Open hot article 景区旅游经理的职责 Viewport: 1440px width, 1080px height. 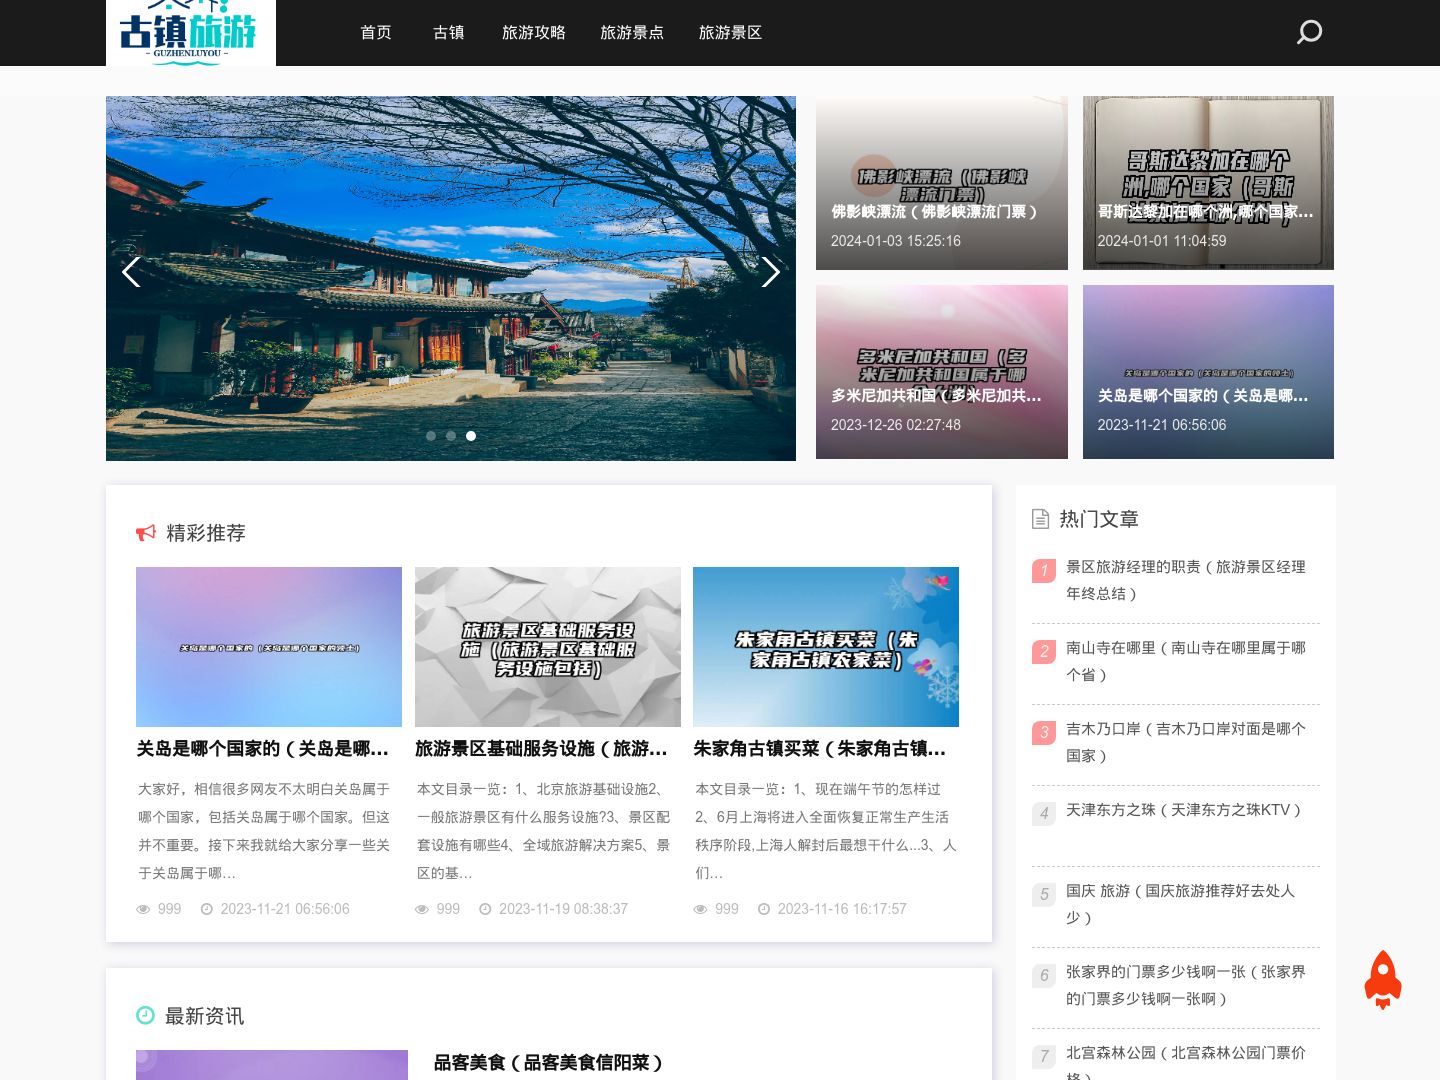point(1186,580)
